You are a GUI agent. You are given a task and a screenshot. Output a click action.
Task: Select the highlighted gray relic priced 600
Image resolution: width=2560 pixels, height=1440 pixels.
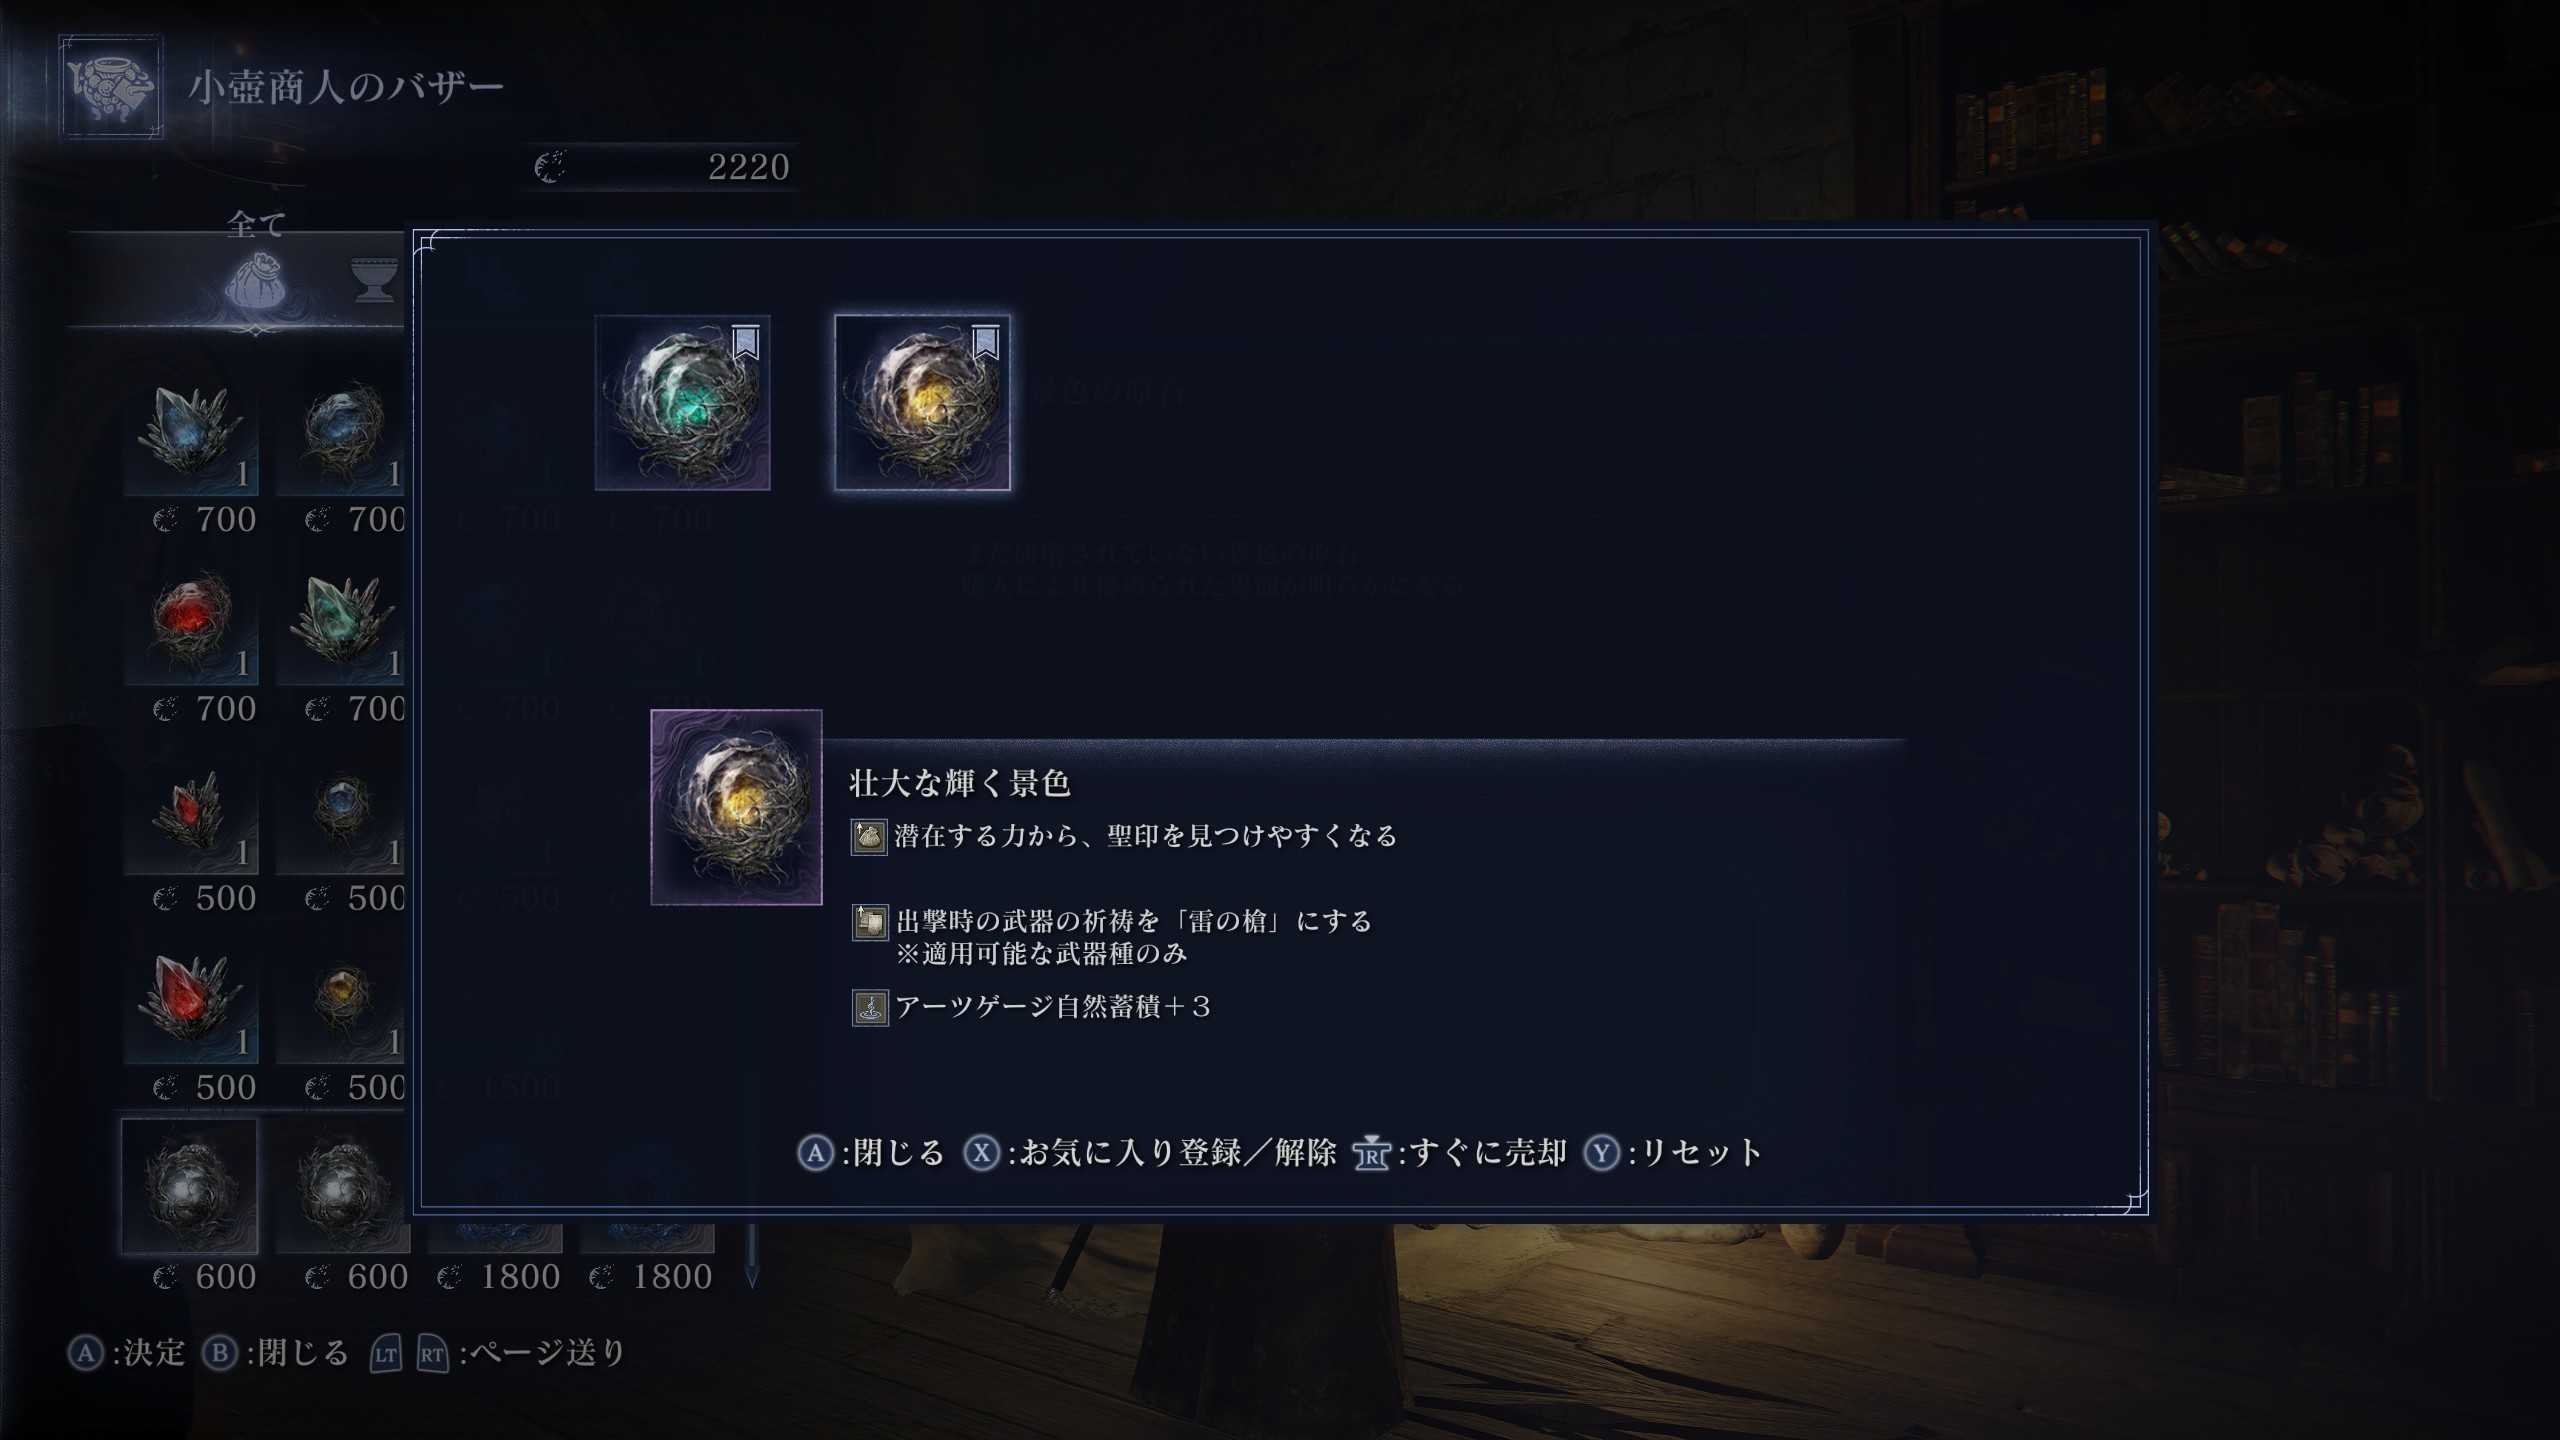click(x=190, y=1186)
